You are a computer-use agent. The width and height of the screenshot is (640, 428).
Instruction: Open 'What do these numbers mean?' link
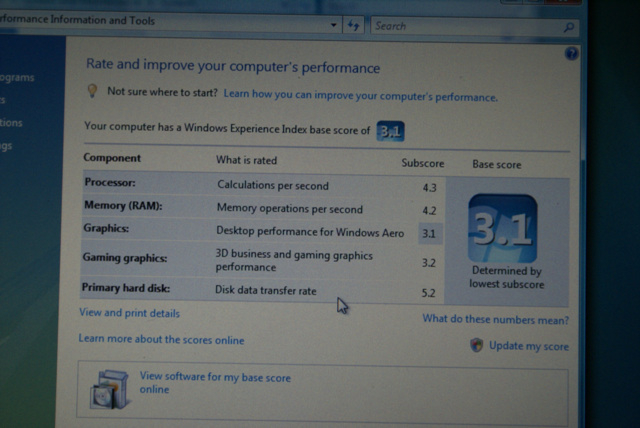(496, 319)
